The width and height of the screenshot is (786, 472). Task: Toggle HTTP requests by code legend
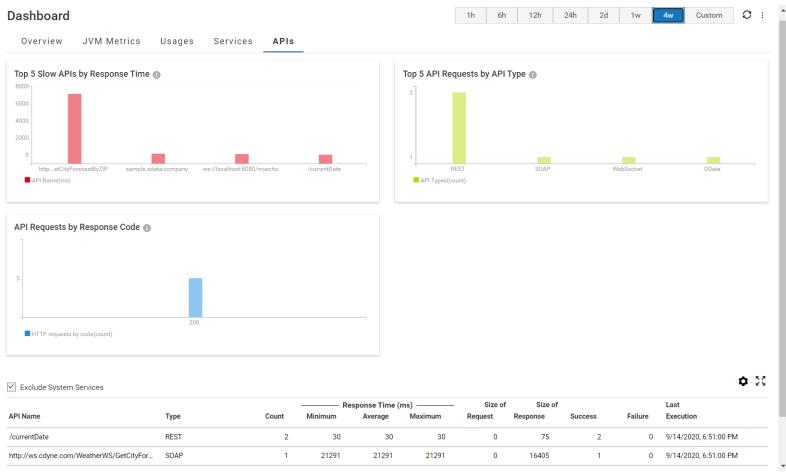28,332
